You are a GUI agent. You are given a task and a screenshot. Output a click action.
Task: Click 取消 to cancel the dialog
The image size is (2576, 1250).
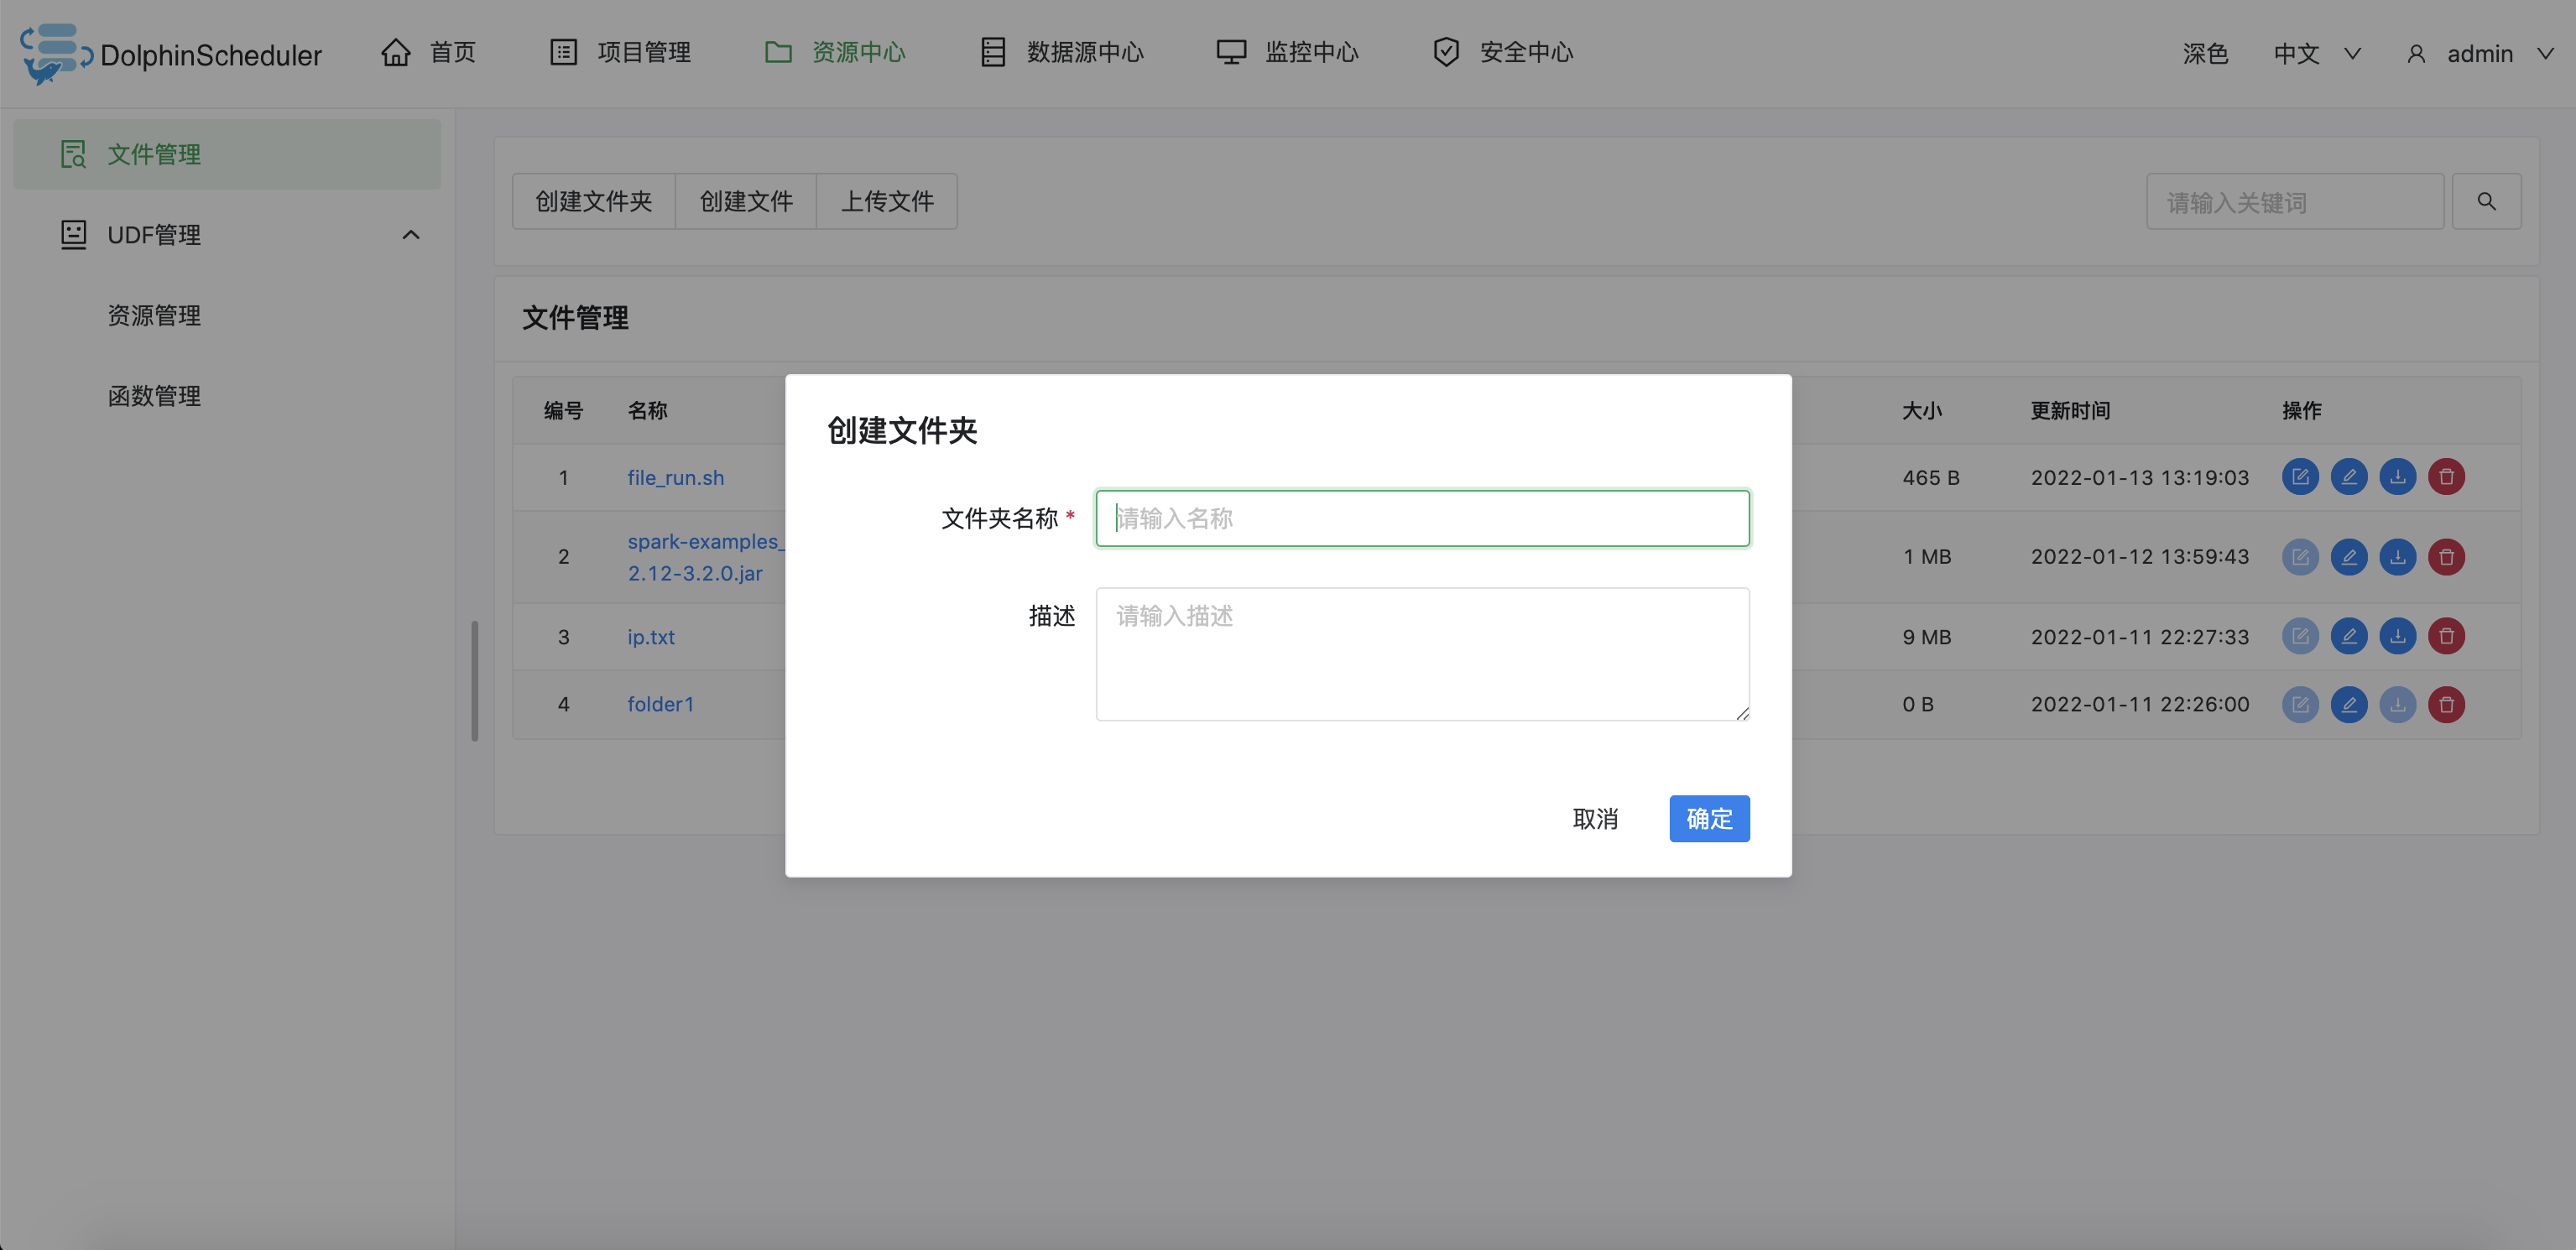[1594, 818]
